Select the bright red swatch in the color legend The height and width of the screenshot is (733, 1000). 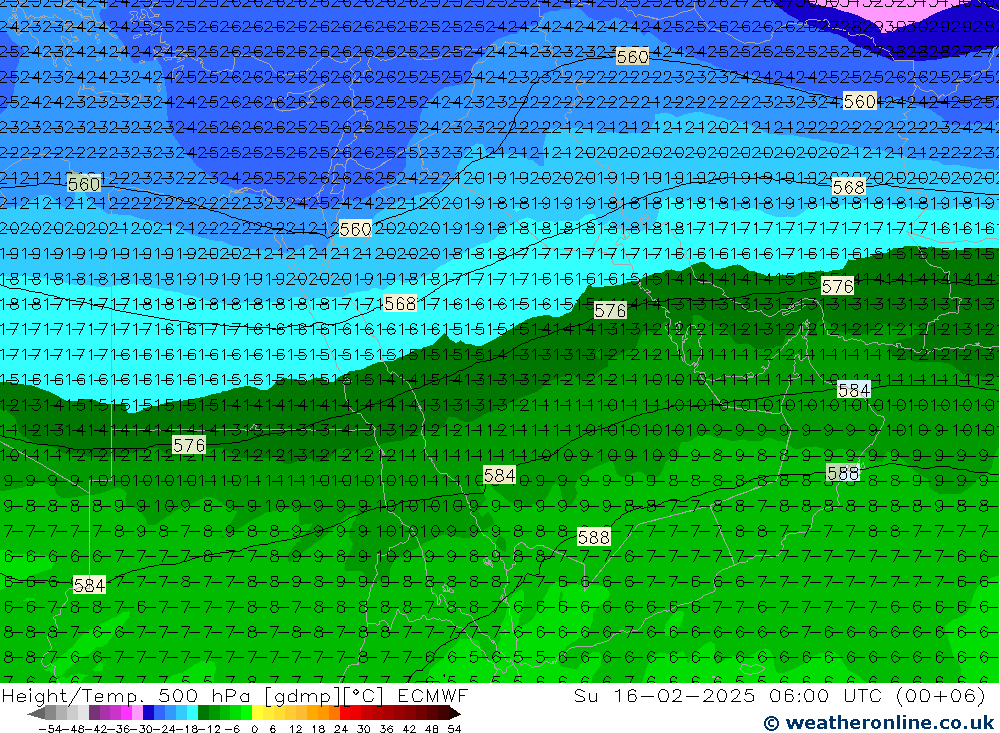pos(345,713)
